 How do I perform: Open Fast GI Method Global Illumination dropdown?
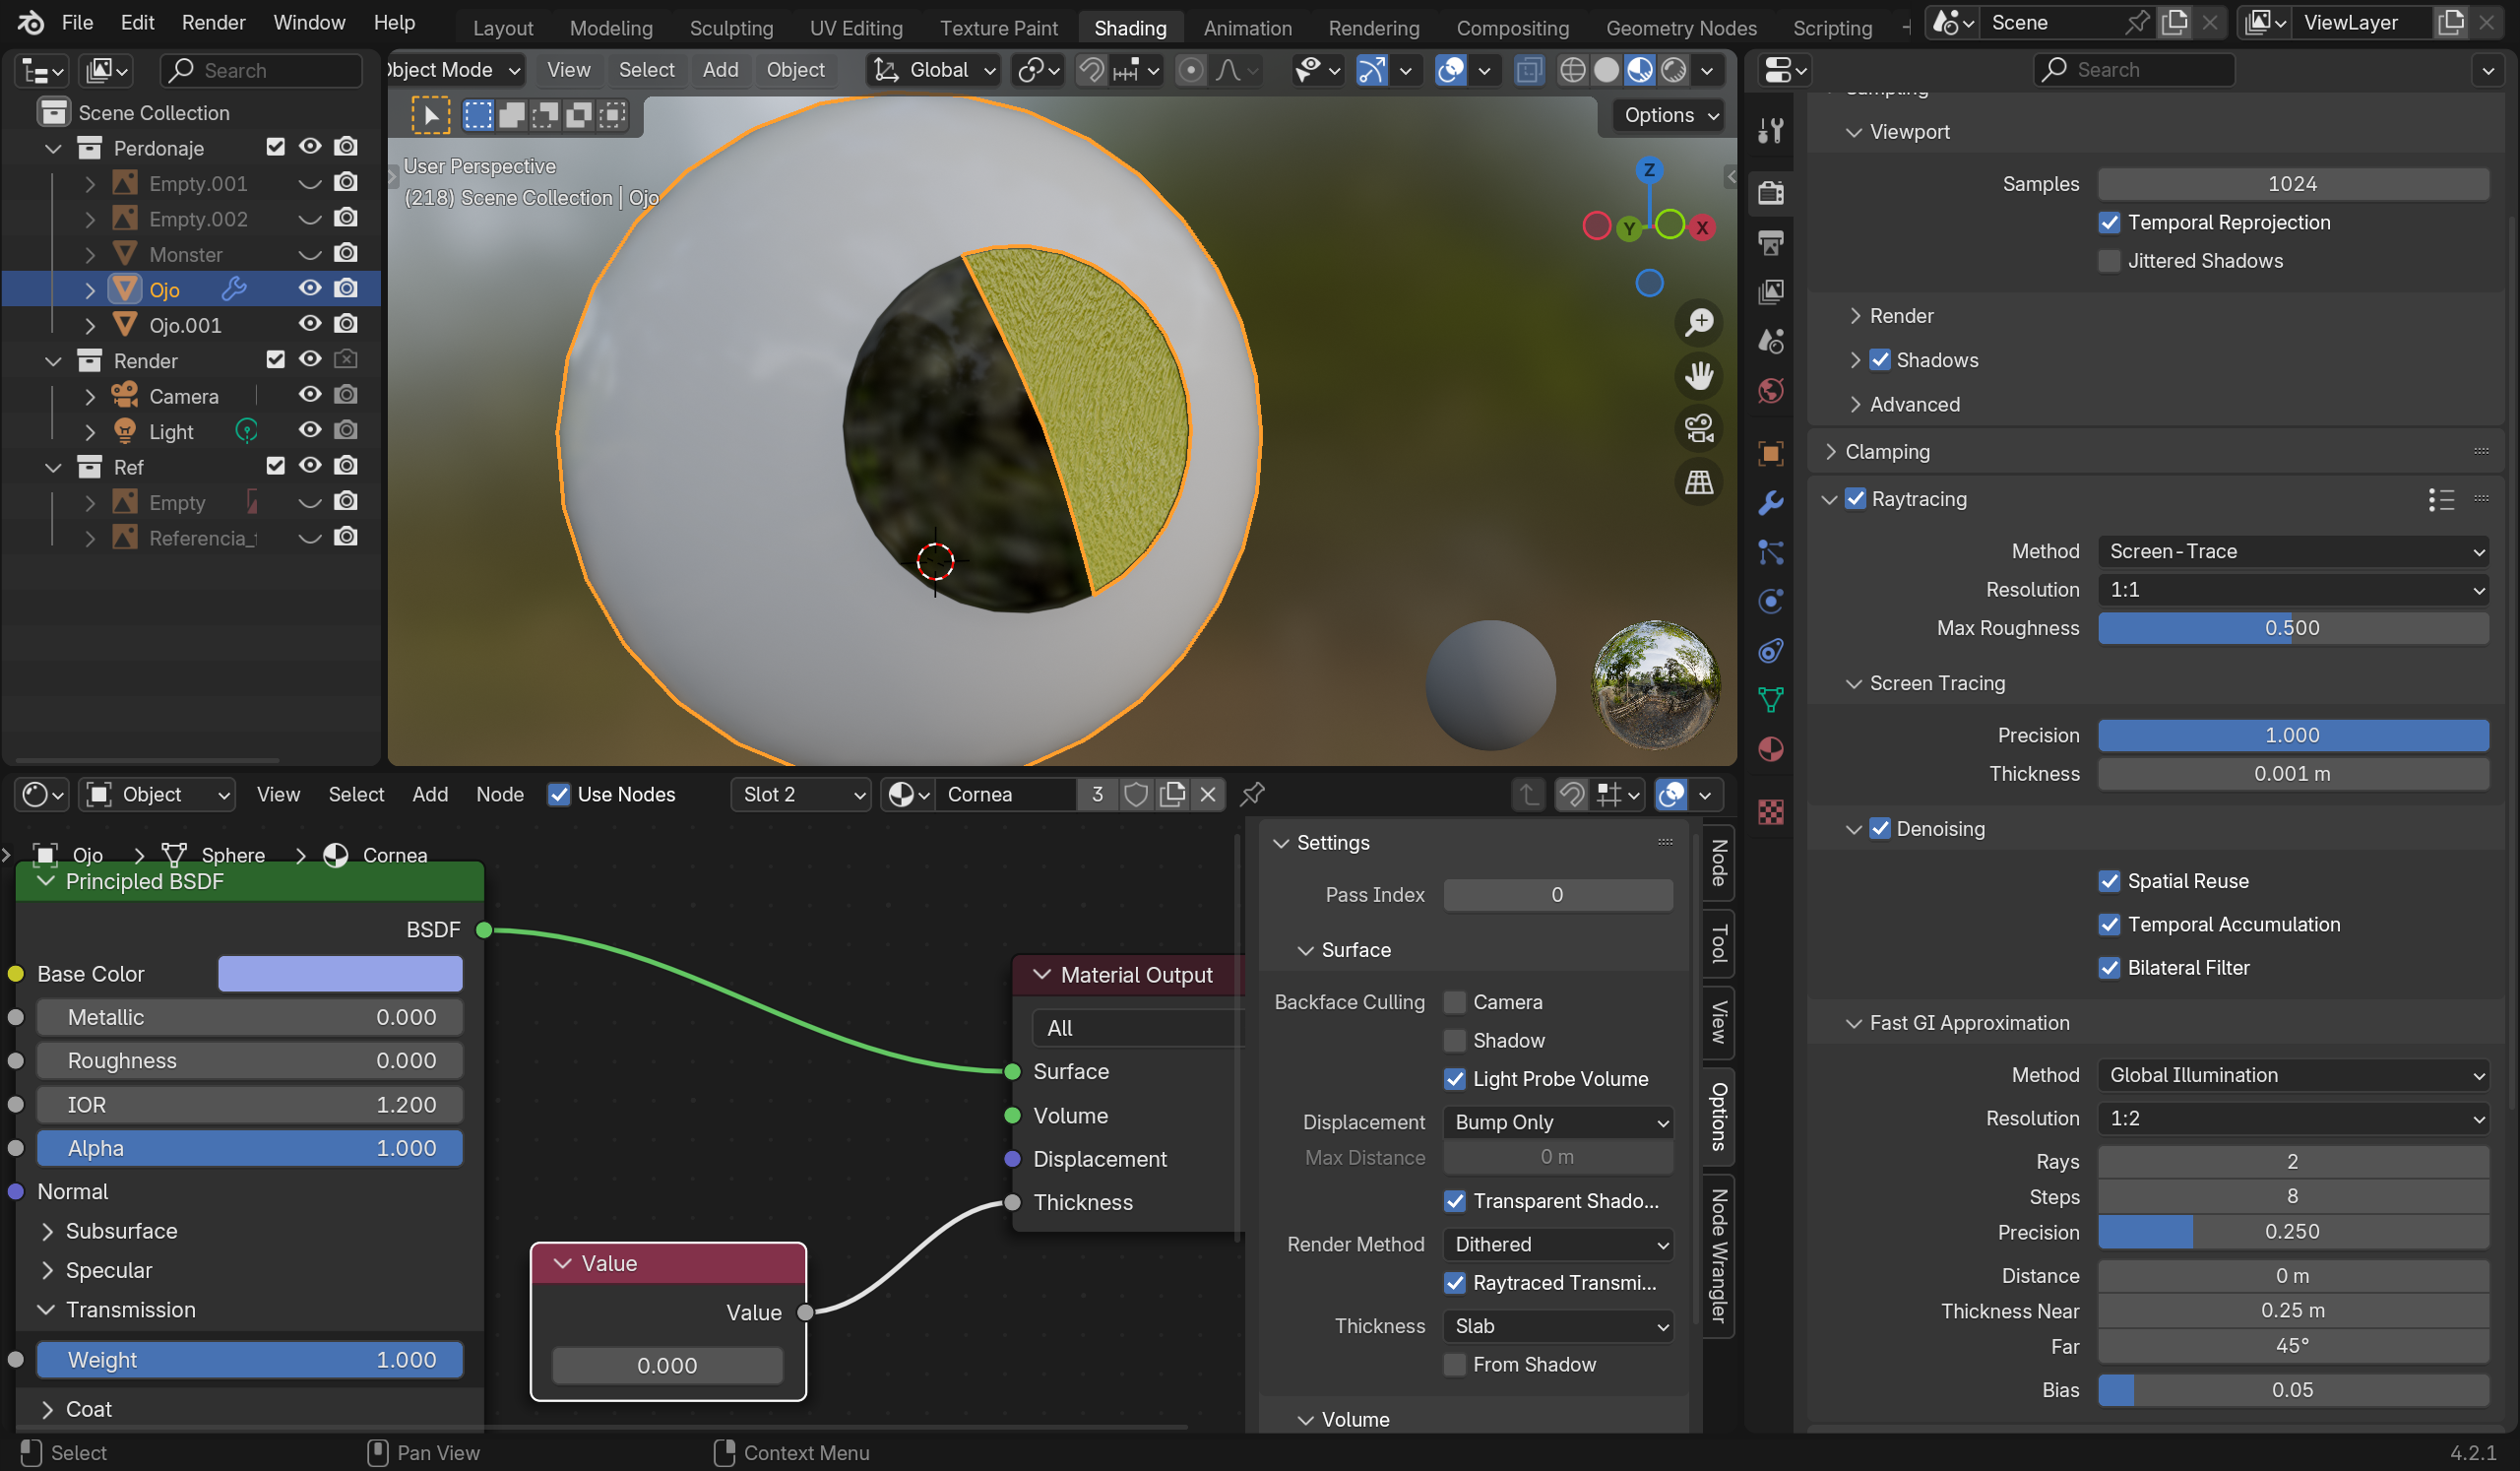click(x=2293, y=1076)
